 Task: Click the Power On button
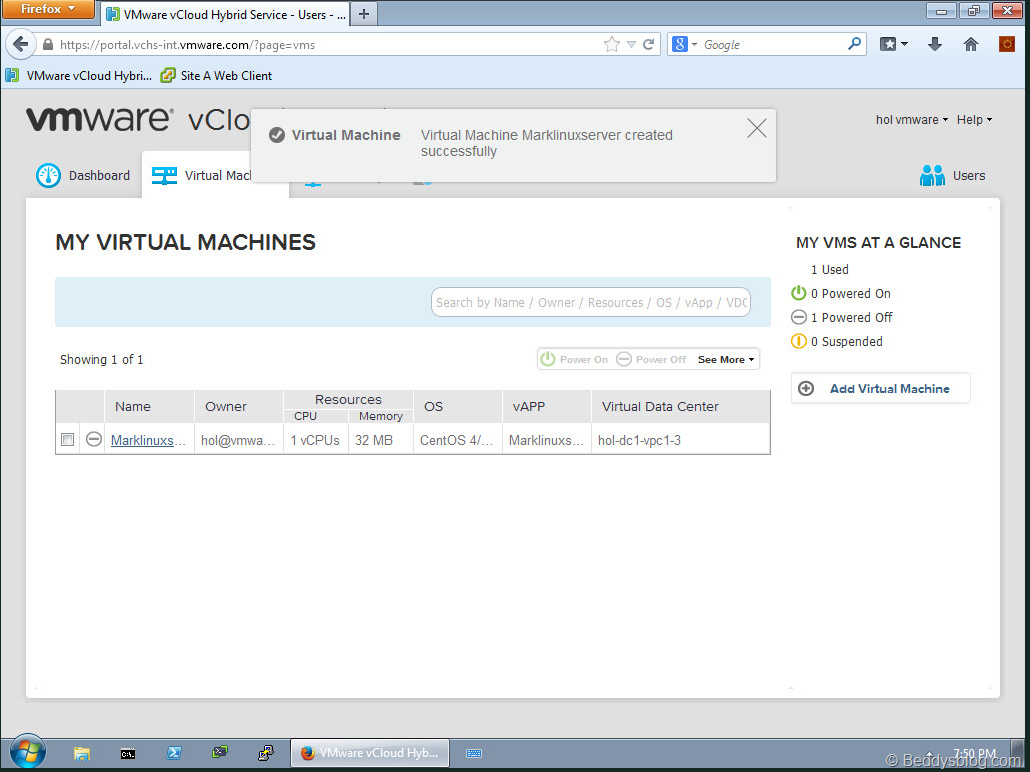point(575,359)
